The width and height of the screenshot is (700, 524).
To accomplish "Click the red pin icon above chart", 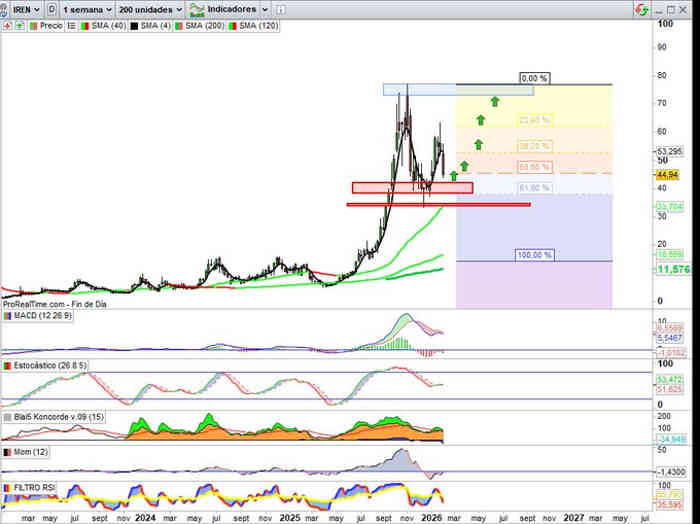I will pyautogui.click(x=6, y=25).
